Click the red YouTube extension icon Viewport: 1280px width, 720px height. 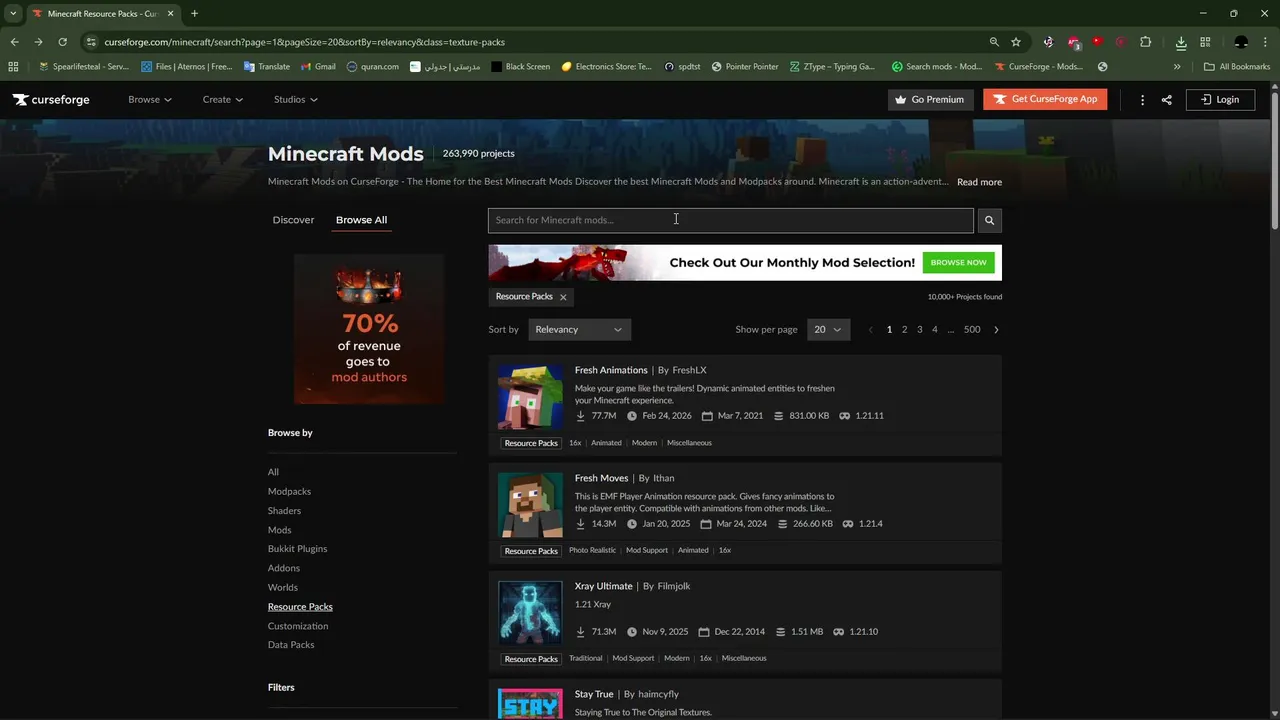1097,42
